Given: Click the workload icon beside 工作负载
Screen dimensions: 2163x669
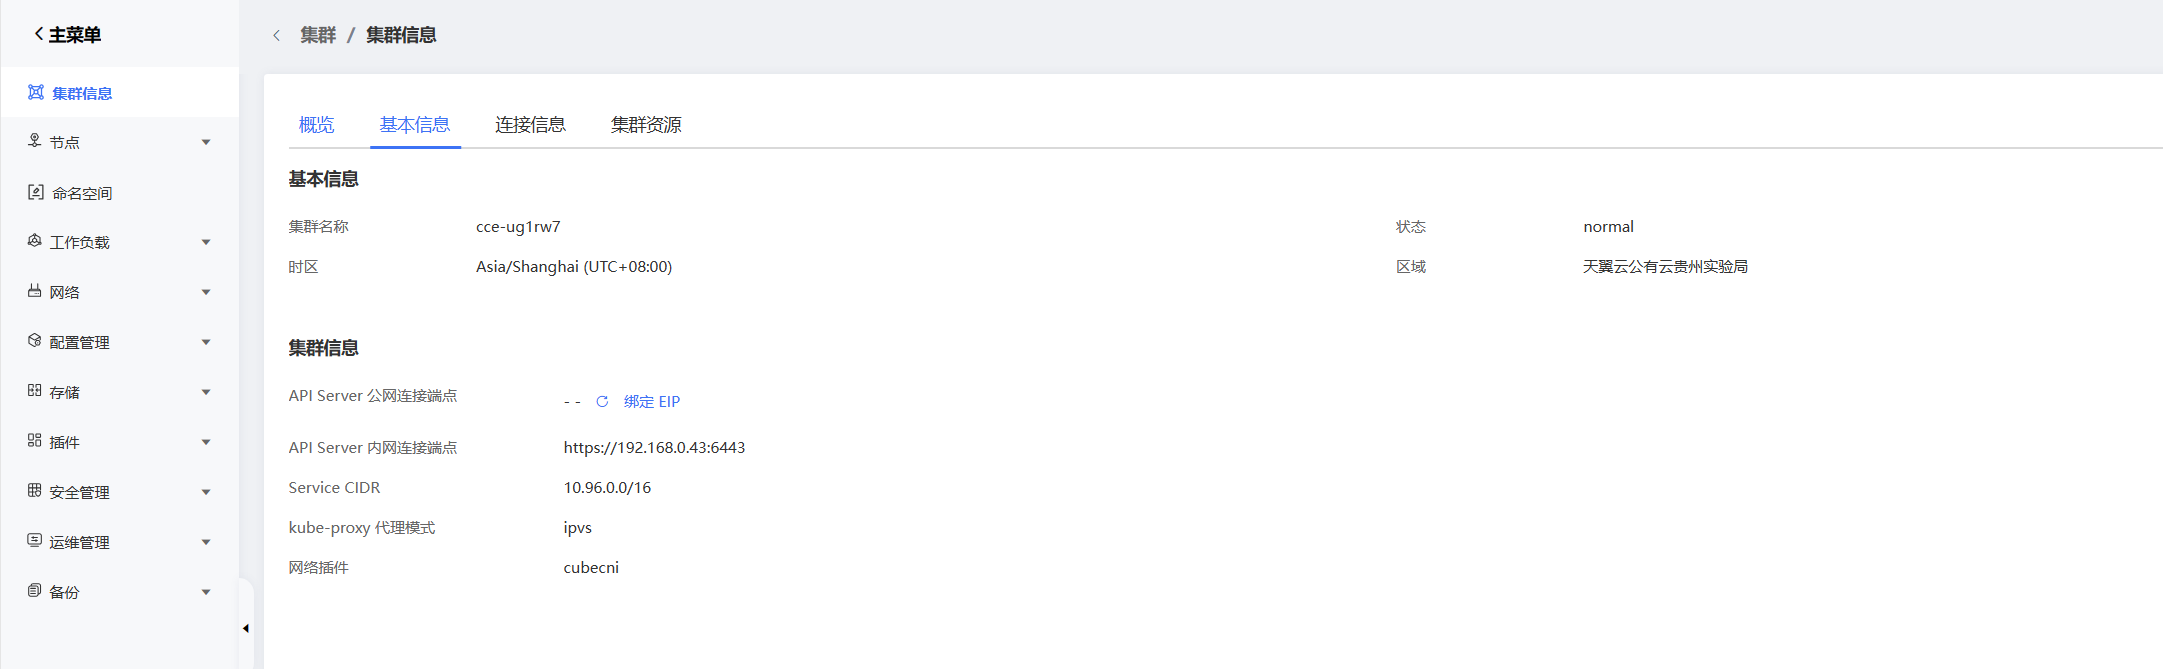Looking at the screenshot, I should pyautogui.click(x=34, y=241).
